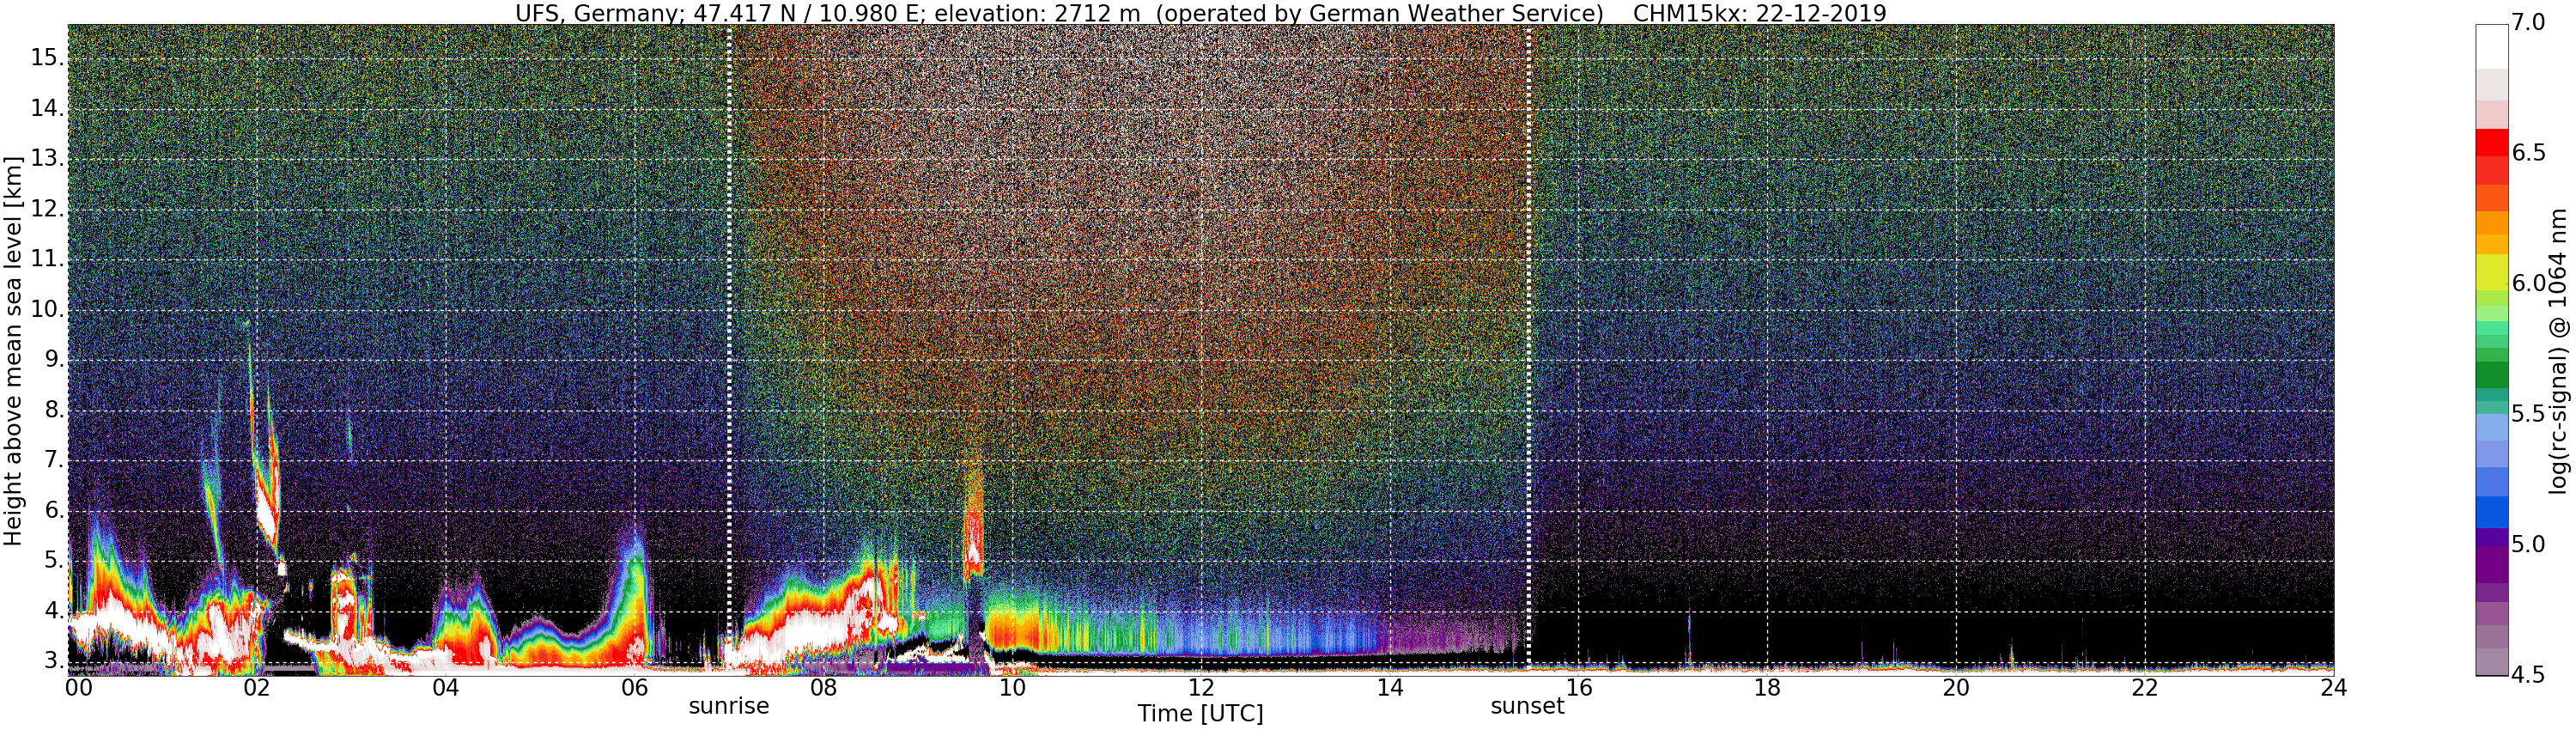Click the '7.' height axis tick
The width and height of the screenshot is (2576, 730).
pyautogui.click(x=54, y=460)
